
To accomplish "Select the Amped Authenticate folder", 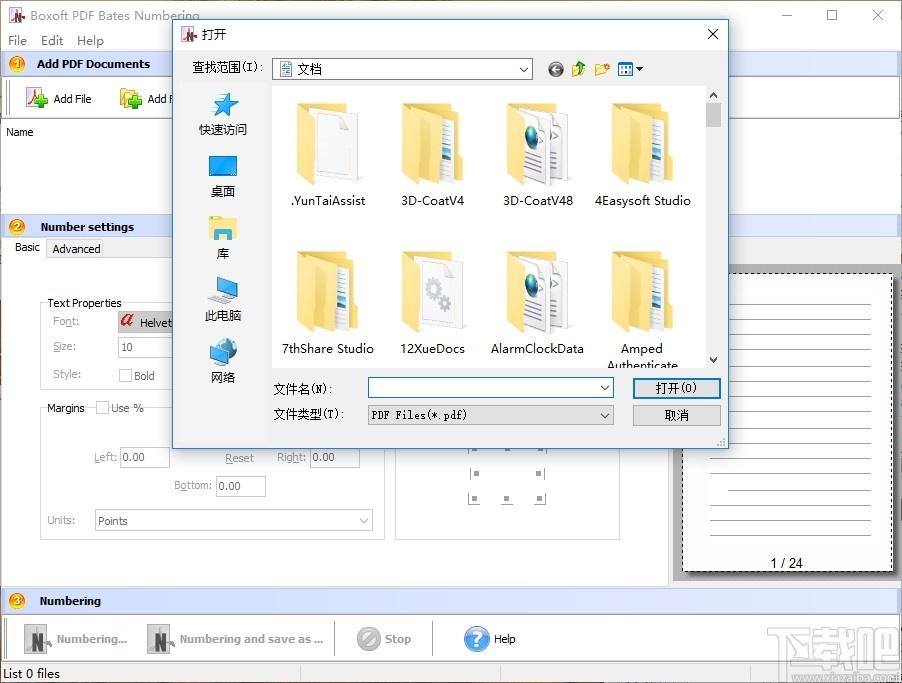I will point(642,308).
